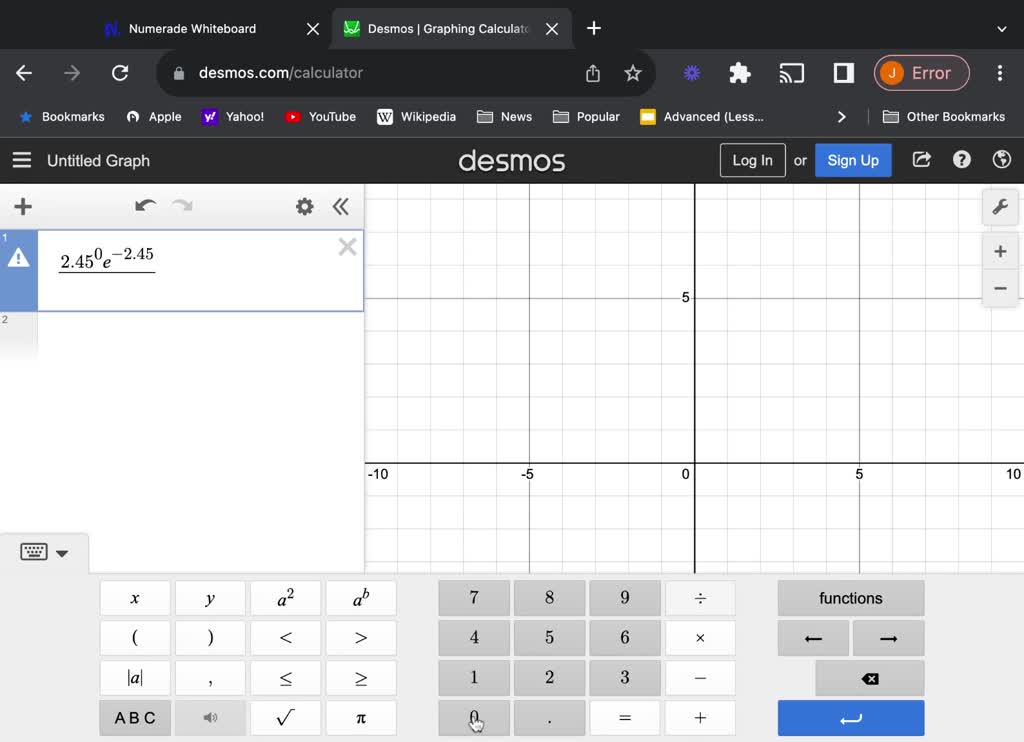Image resolution: width=1024 pixels, height=742 pixels.
Task: Open the keypad functions menu
Action: 850,598
